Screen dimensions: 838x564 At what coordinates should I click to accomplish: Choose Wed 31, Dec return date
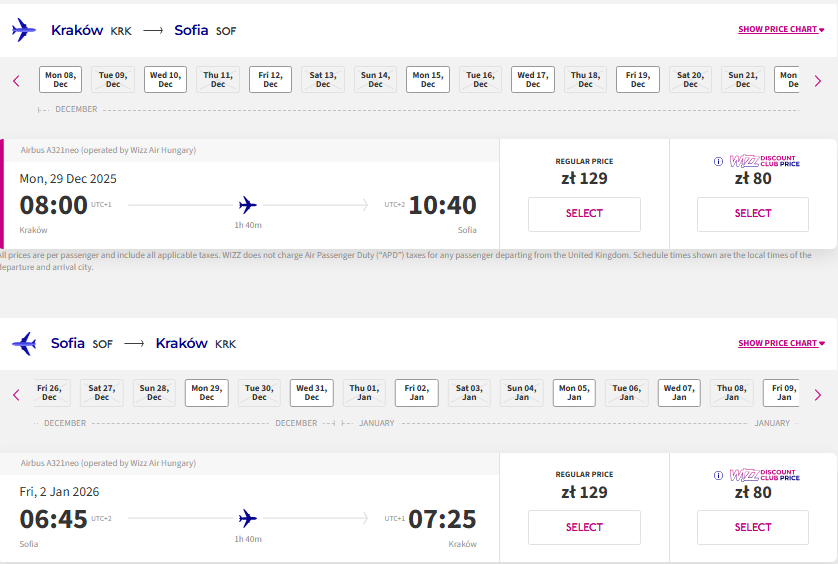[x=312, y=393]
